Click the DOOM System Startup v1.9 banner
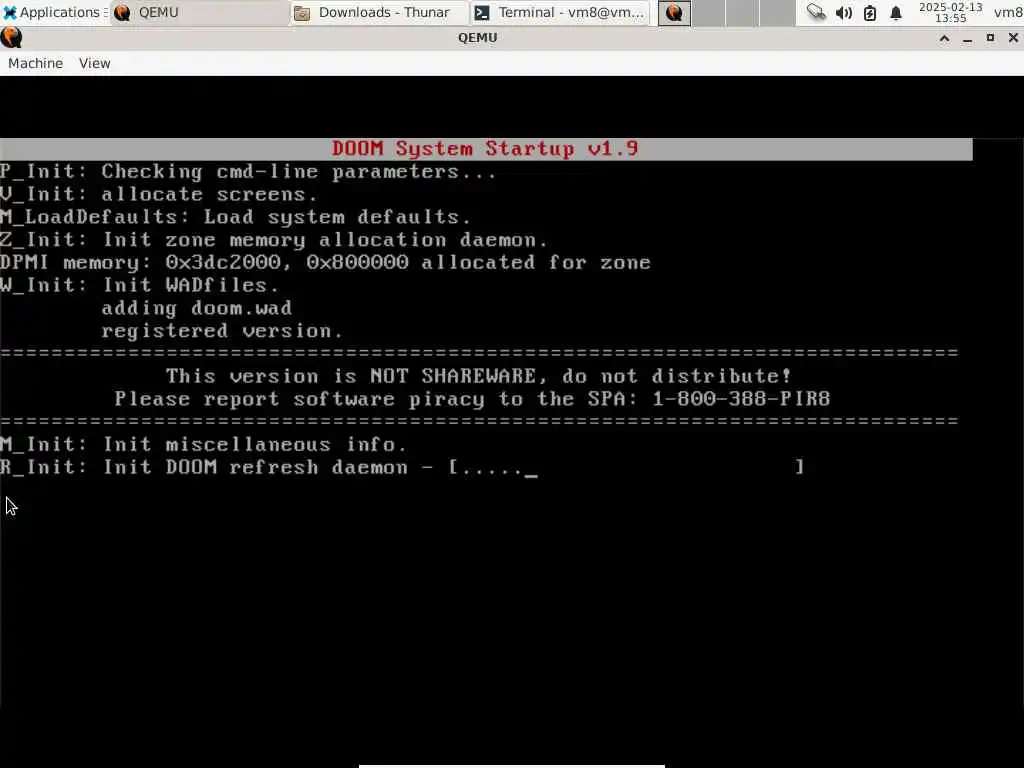Viewport: 1024px width, 768px height. point(486,149)
